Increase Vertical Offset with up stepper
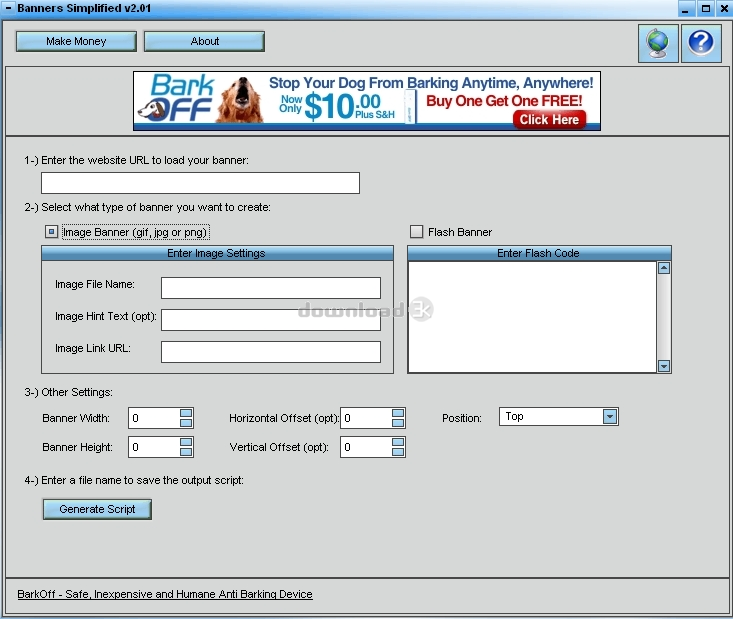The width and height of the screenshot is (733, 619). tap(398, 442)
